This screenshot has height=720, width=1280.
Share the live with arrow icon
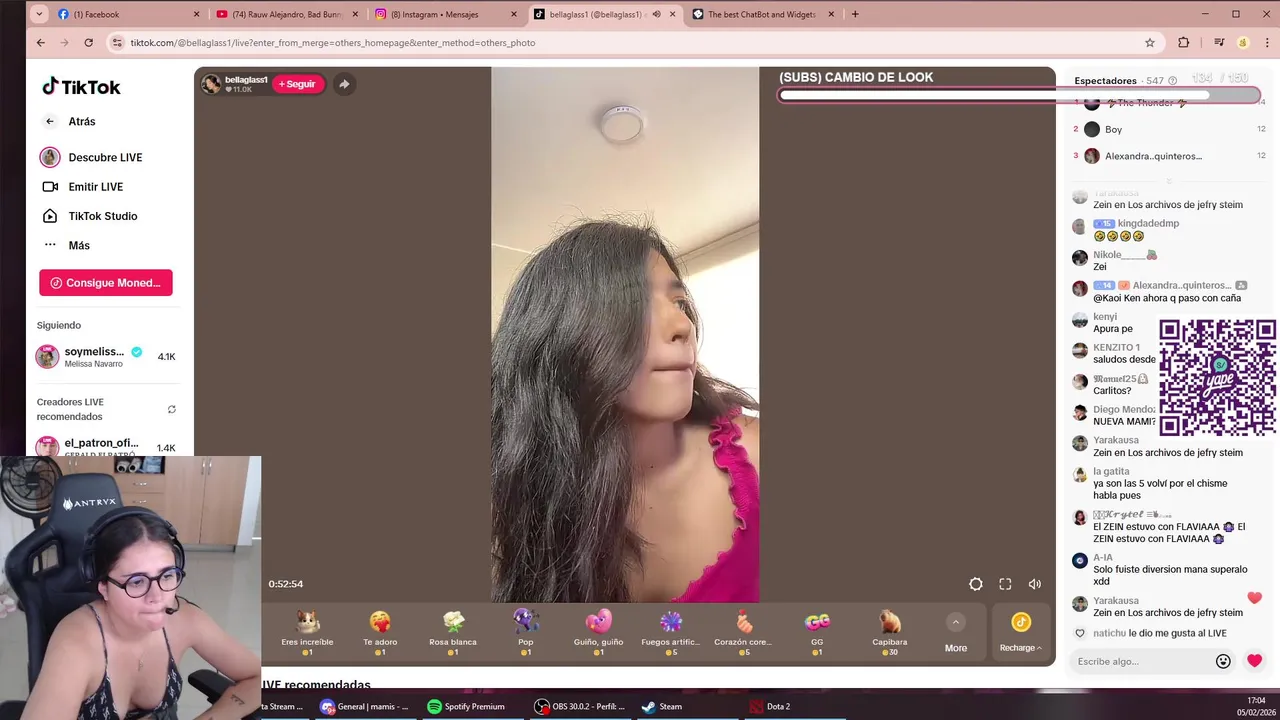pos(344,84)
